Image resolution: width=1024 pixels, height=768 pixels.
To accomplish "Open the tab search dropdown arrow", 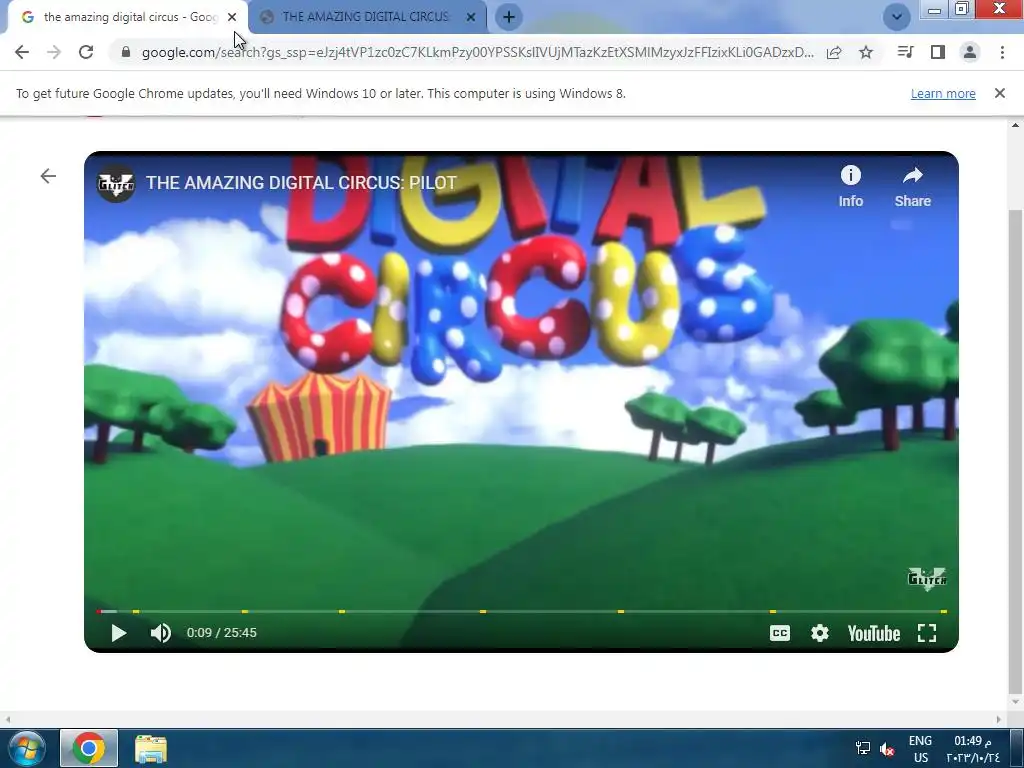I will point(897,17).
